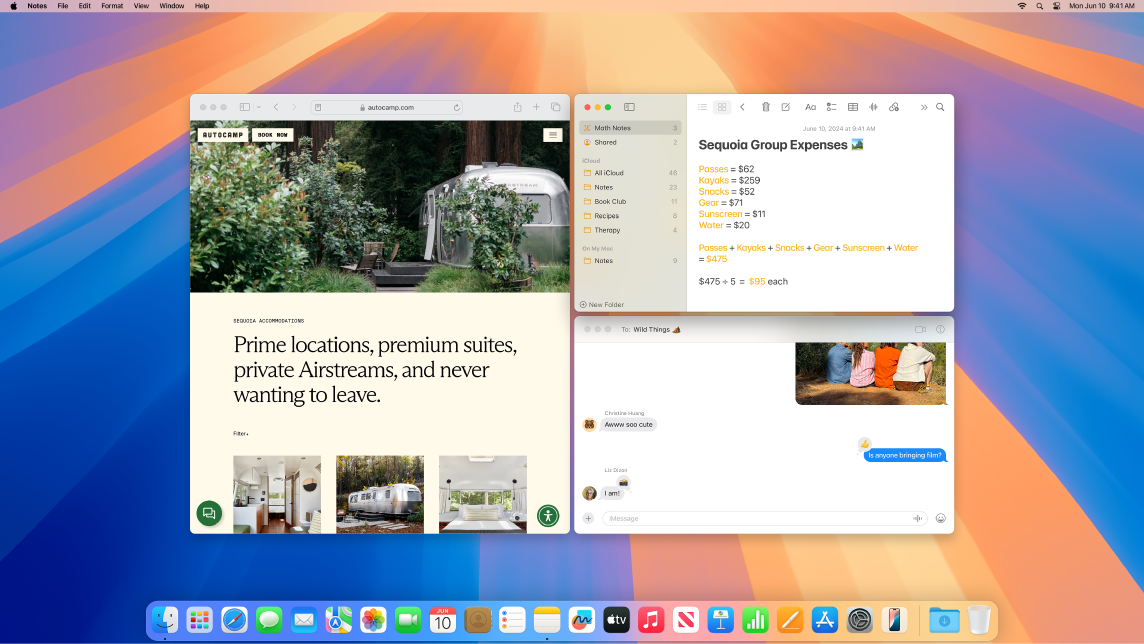Open Music from the Dock
1144x644 pixels.
(651, 620)
